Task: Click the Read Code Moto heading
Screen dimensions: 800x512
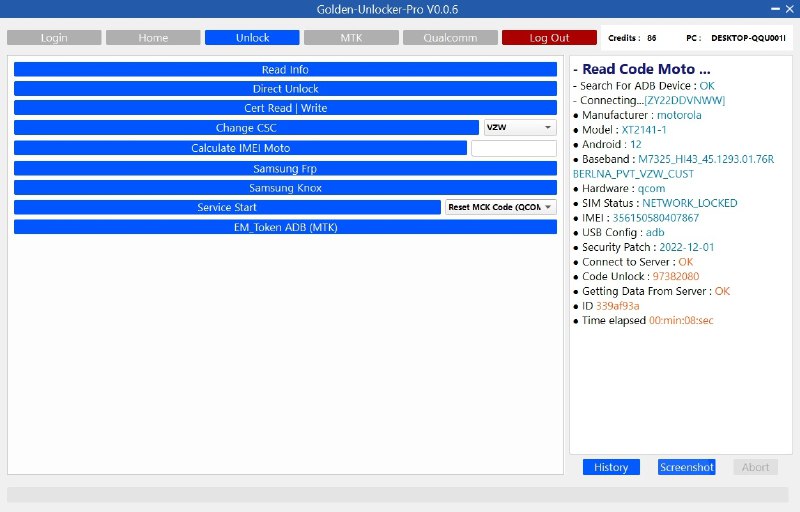Action: pos(646,69)
